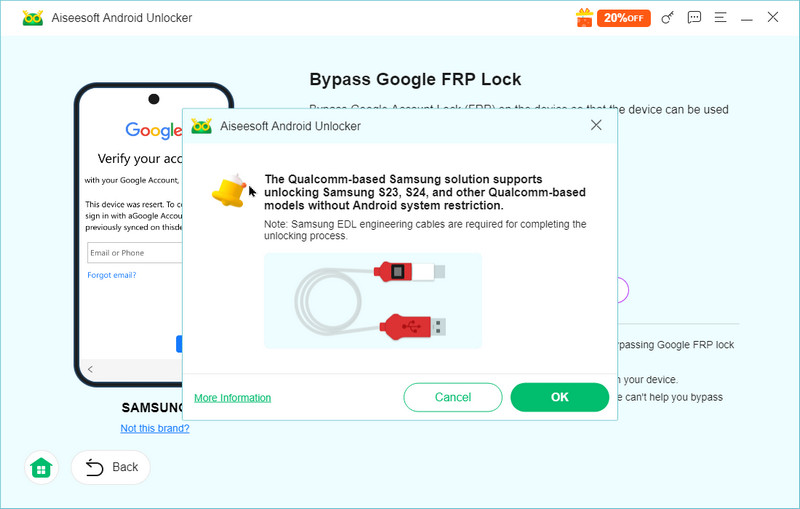Click the Aiseesoft owl logo in main title bar
800x509 pixels.
pos(33,18)
